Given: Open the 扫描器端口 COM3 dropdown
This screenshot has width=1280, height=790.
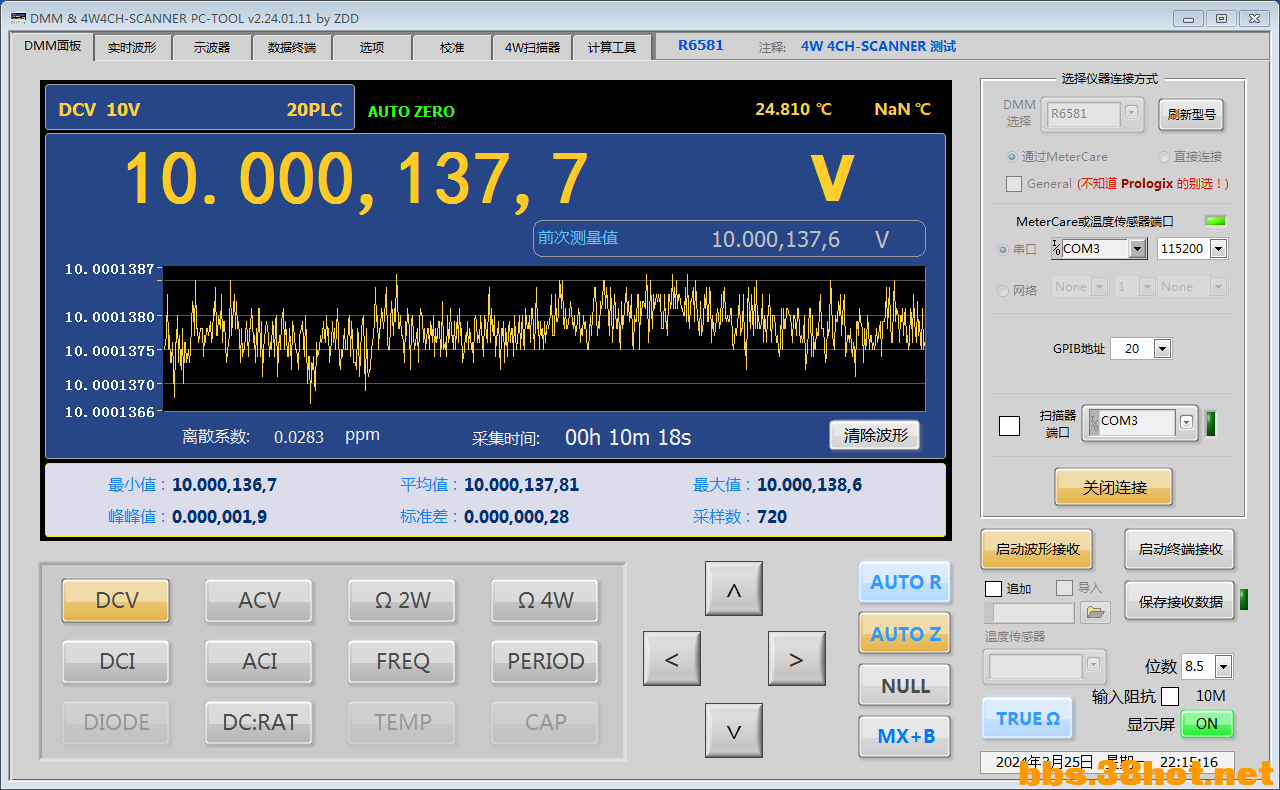Looking at the screenshot, I should (1186, 422).
